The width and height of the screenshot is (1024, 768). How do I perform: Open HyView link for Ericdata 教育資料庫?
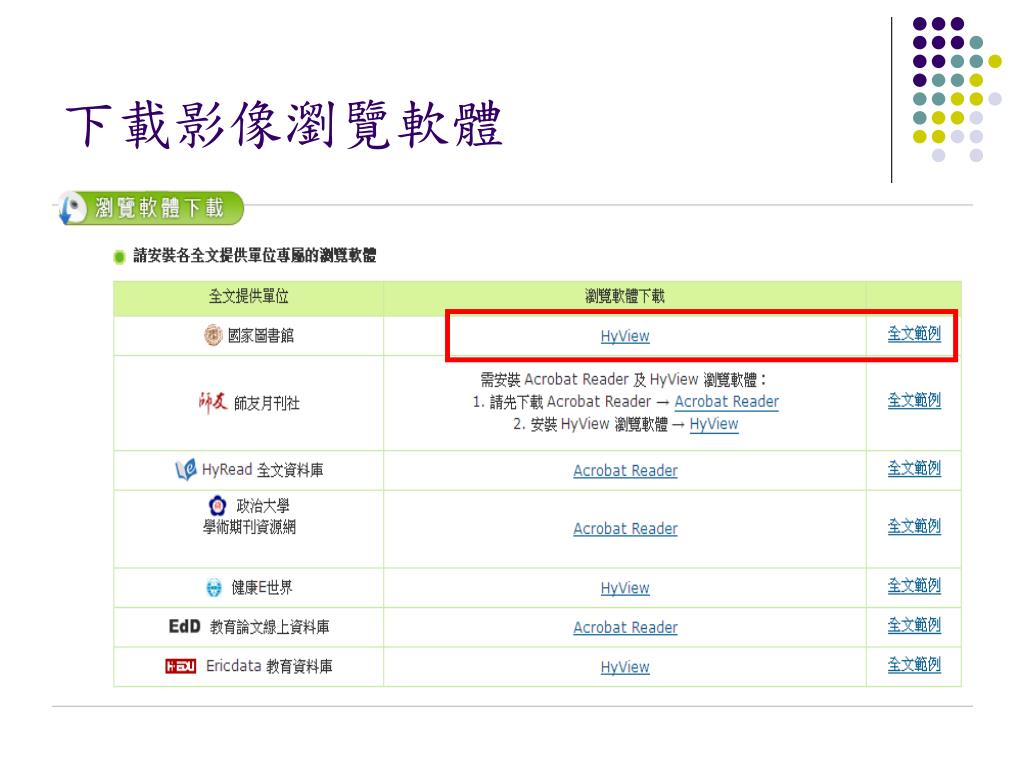[625, 667]
